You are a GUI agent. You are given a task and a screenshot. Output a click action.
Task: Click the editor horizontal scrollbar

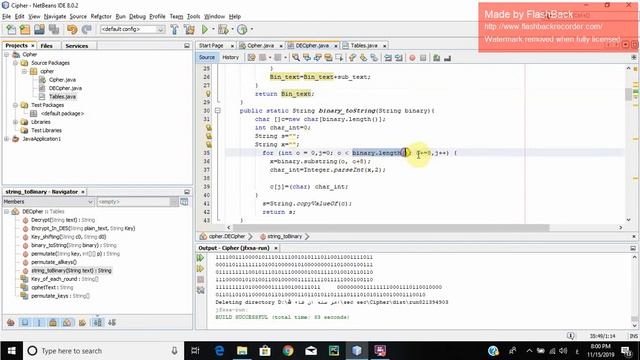(x=390, y=227)
